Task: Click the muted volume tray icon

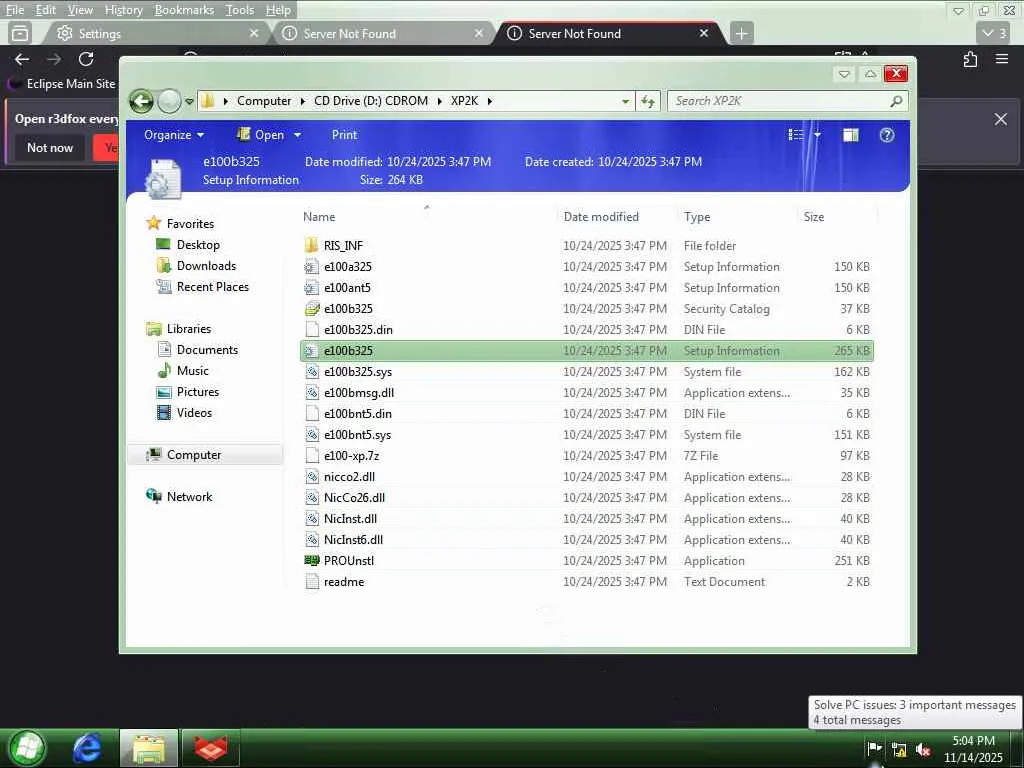Action: click(x=923, y=750)
